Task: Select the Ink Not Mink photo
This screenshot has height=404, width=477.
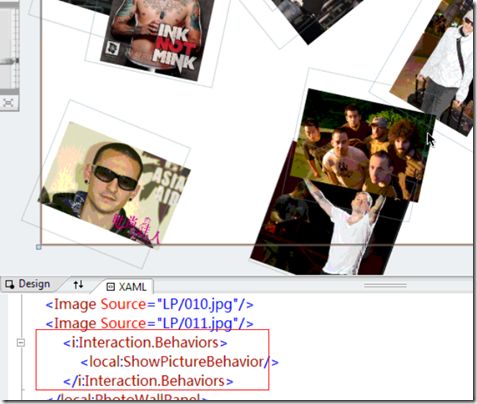Action: [x=158, y=37]
